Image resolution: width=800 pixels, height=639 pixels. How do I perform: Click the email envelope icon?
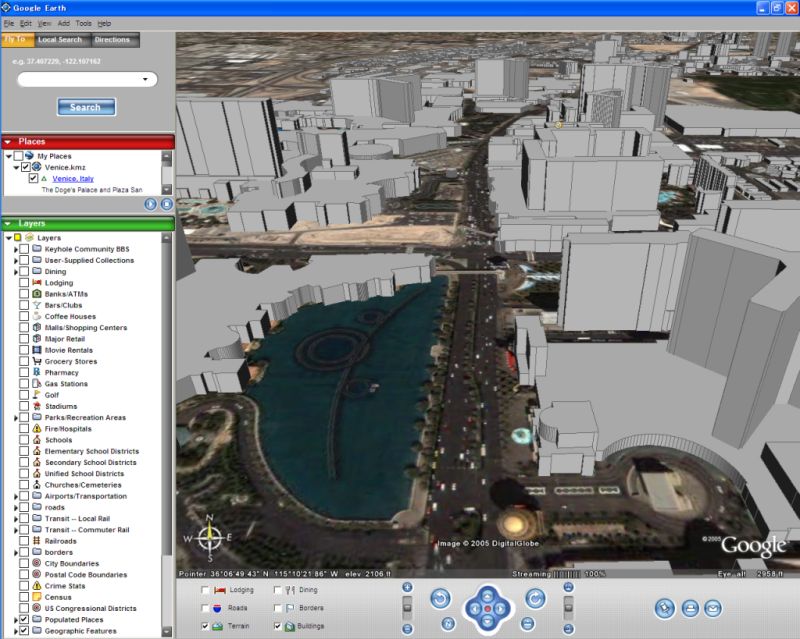(x=713, y=607)
